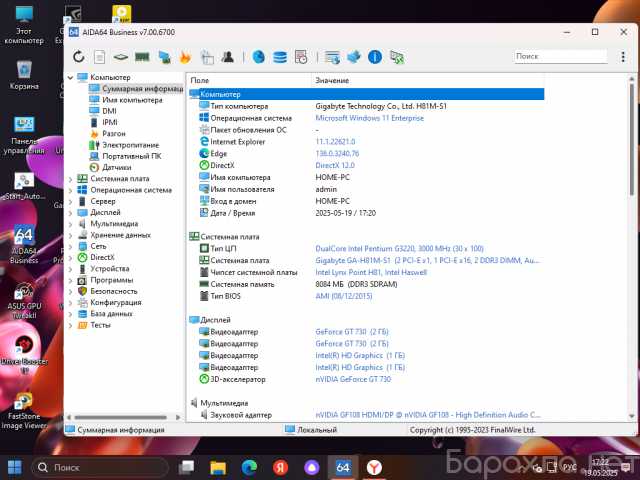Expand the Мультимедиа tree node

70,224
